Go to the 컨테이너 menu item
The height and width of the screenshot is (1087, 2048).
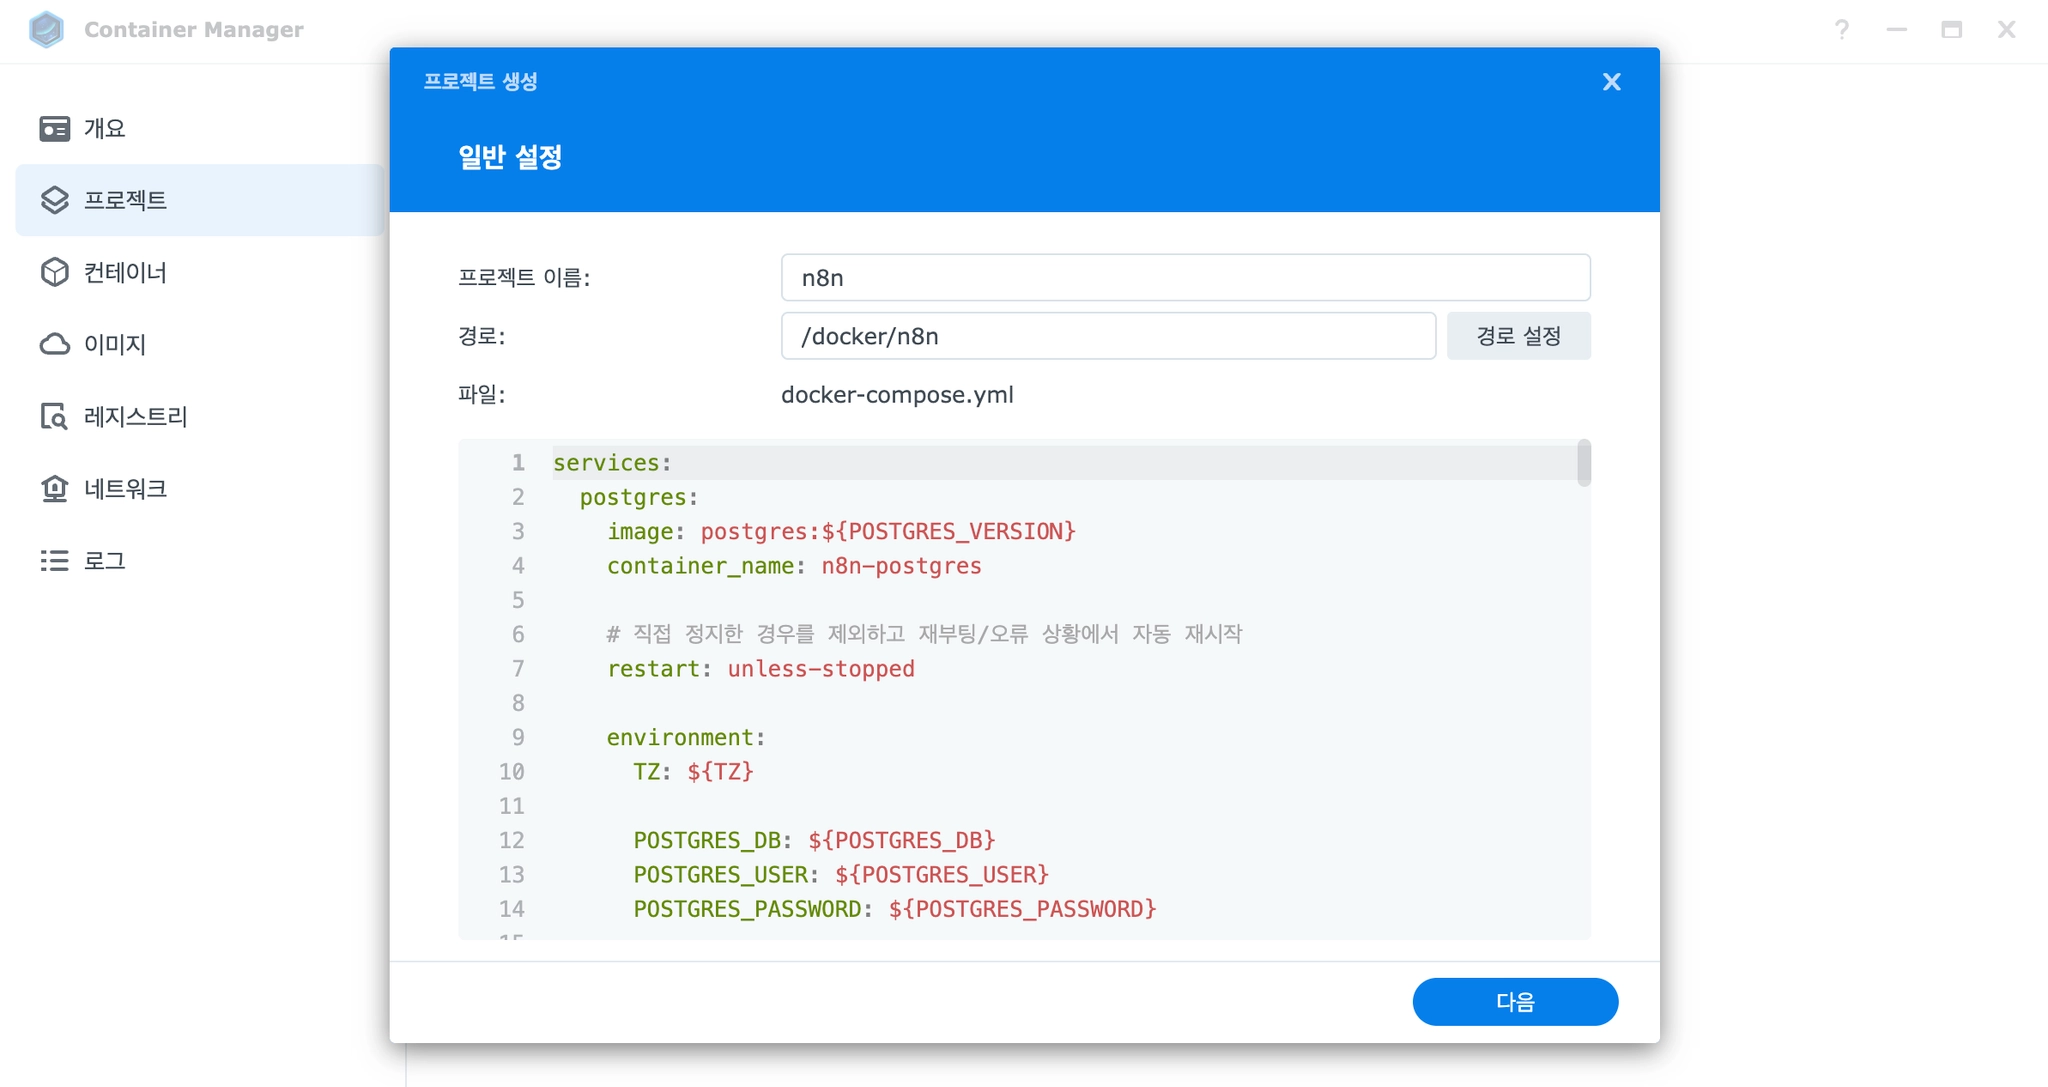200,272
